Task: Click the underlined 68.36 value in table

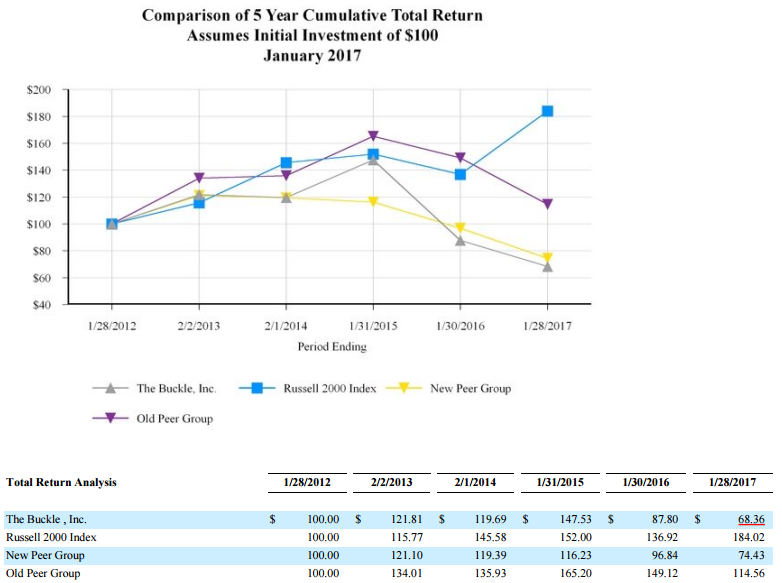Action: (750, 520)
